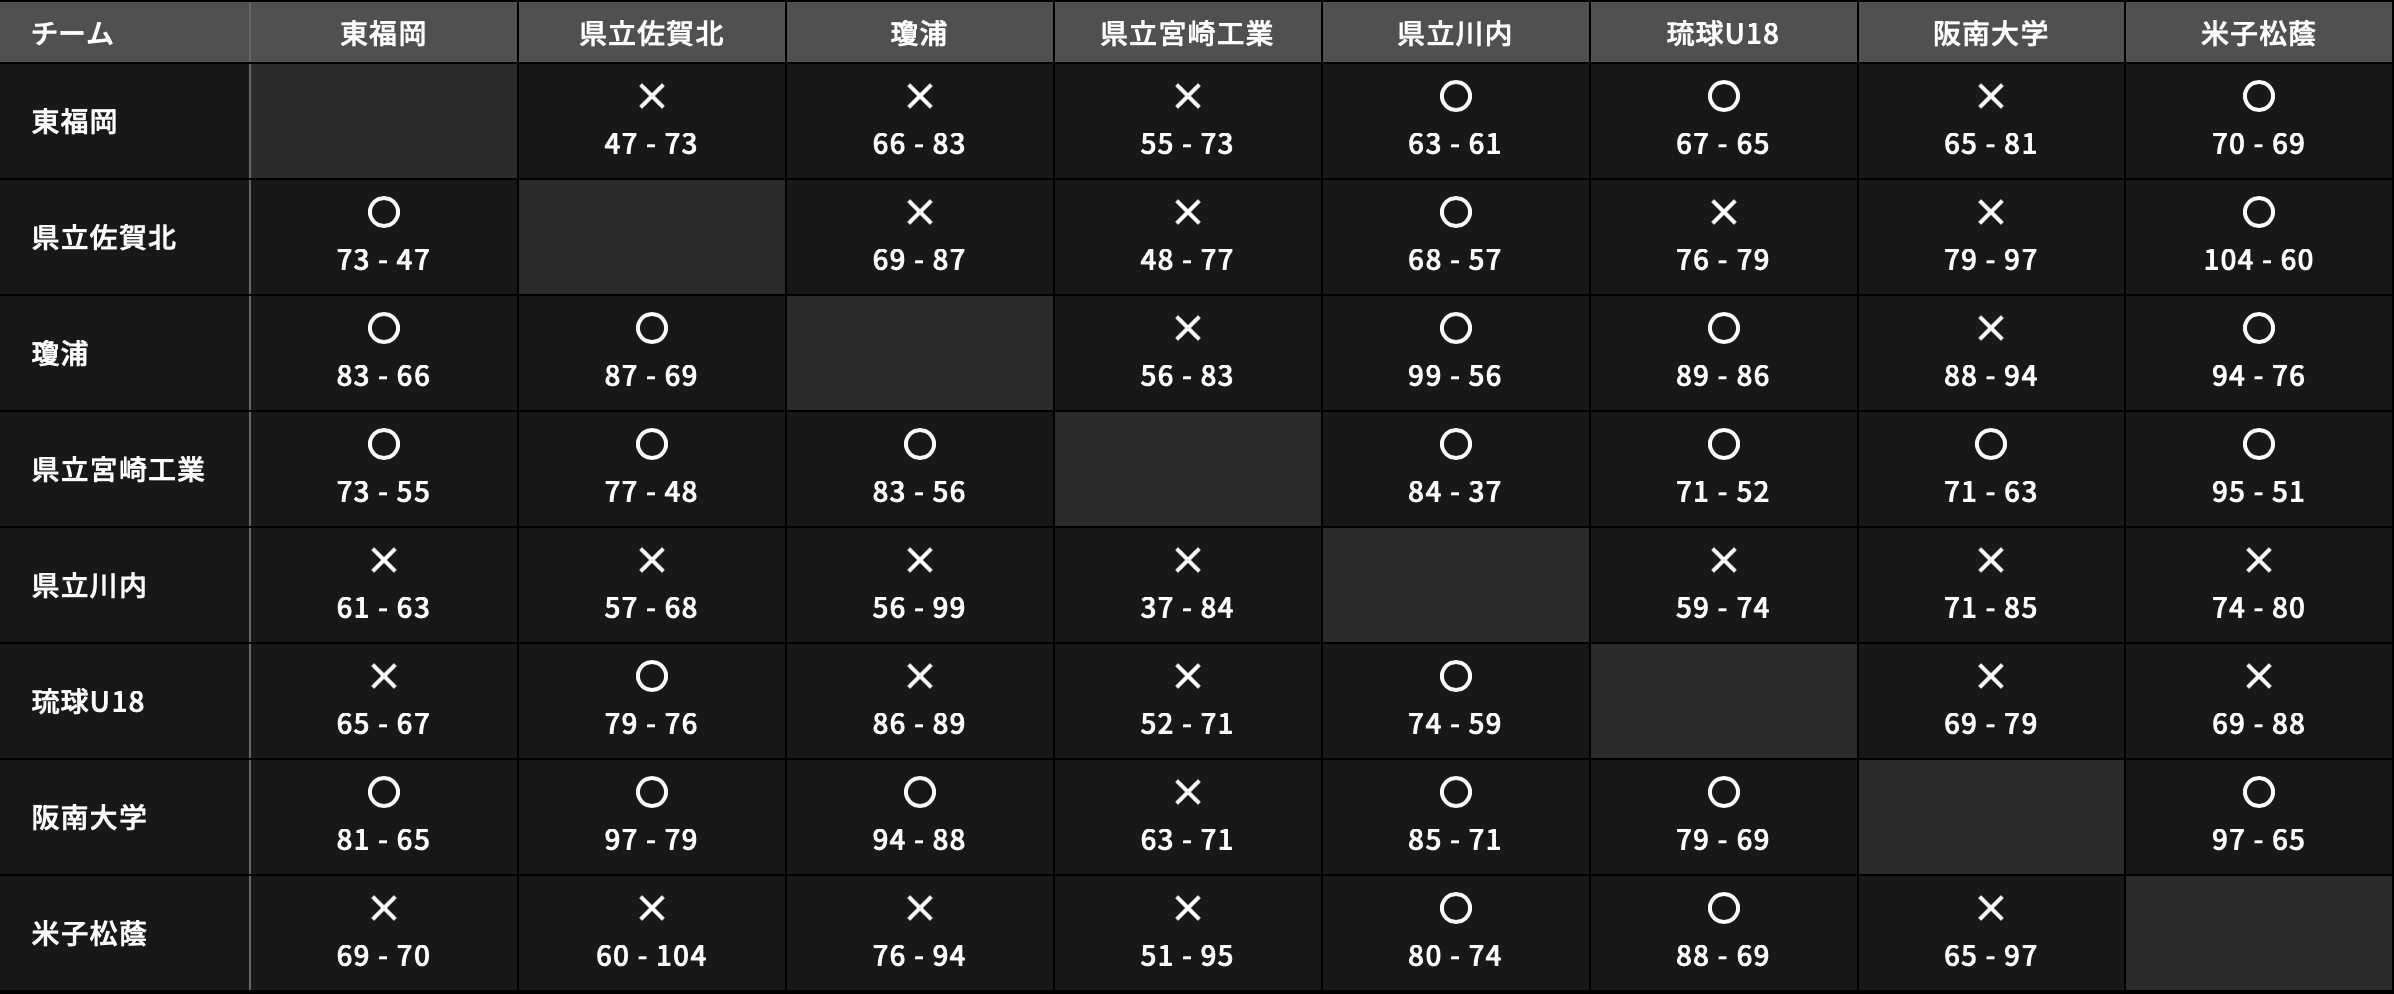Click the ○ mark for 米子松蔭 vs 琉球U18
Viewport: 2394px width, 994px height.
click(x=1723, y=909)
